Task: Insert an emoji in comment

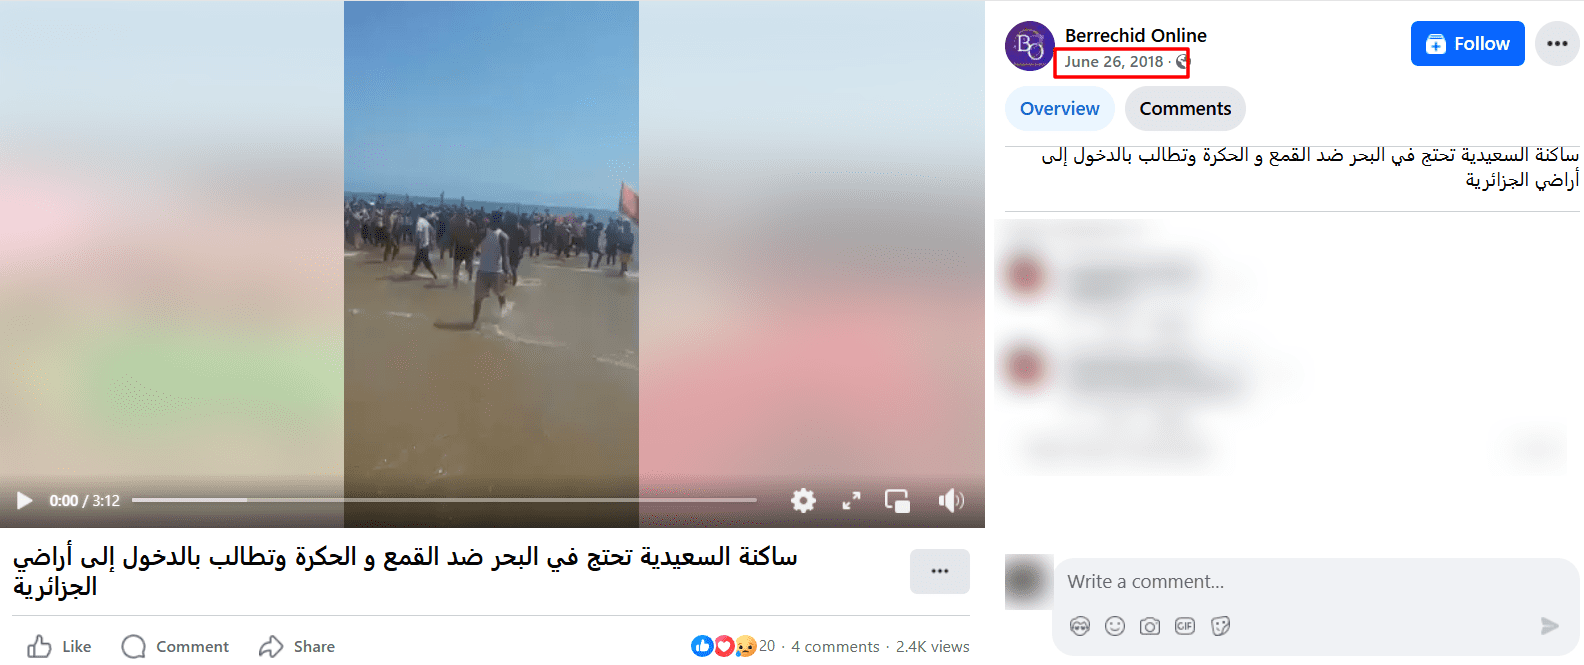Action: pyautogui.click(x=1115, y=626)
